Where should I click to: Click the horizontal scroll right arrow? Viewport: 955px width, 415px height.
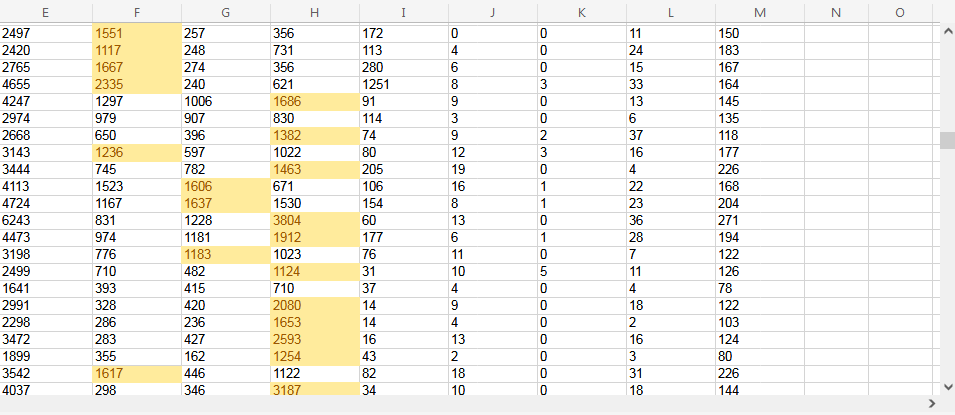pos(932,403)
